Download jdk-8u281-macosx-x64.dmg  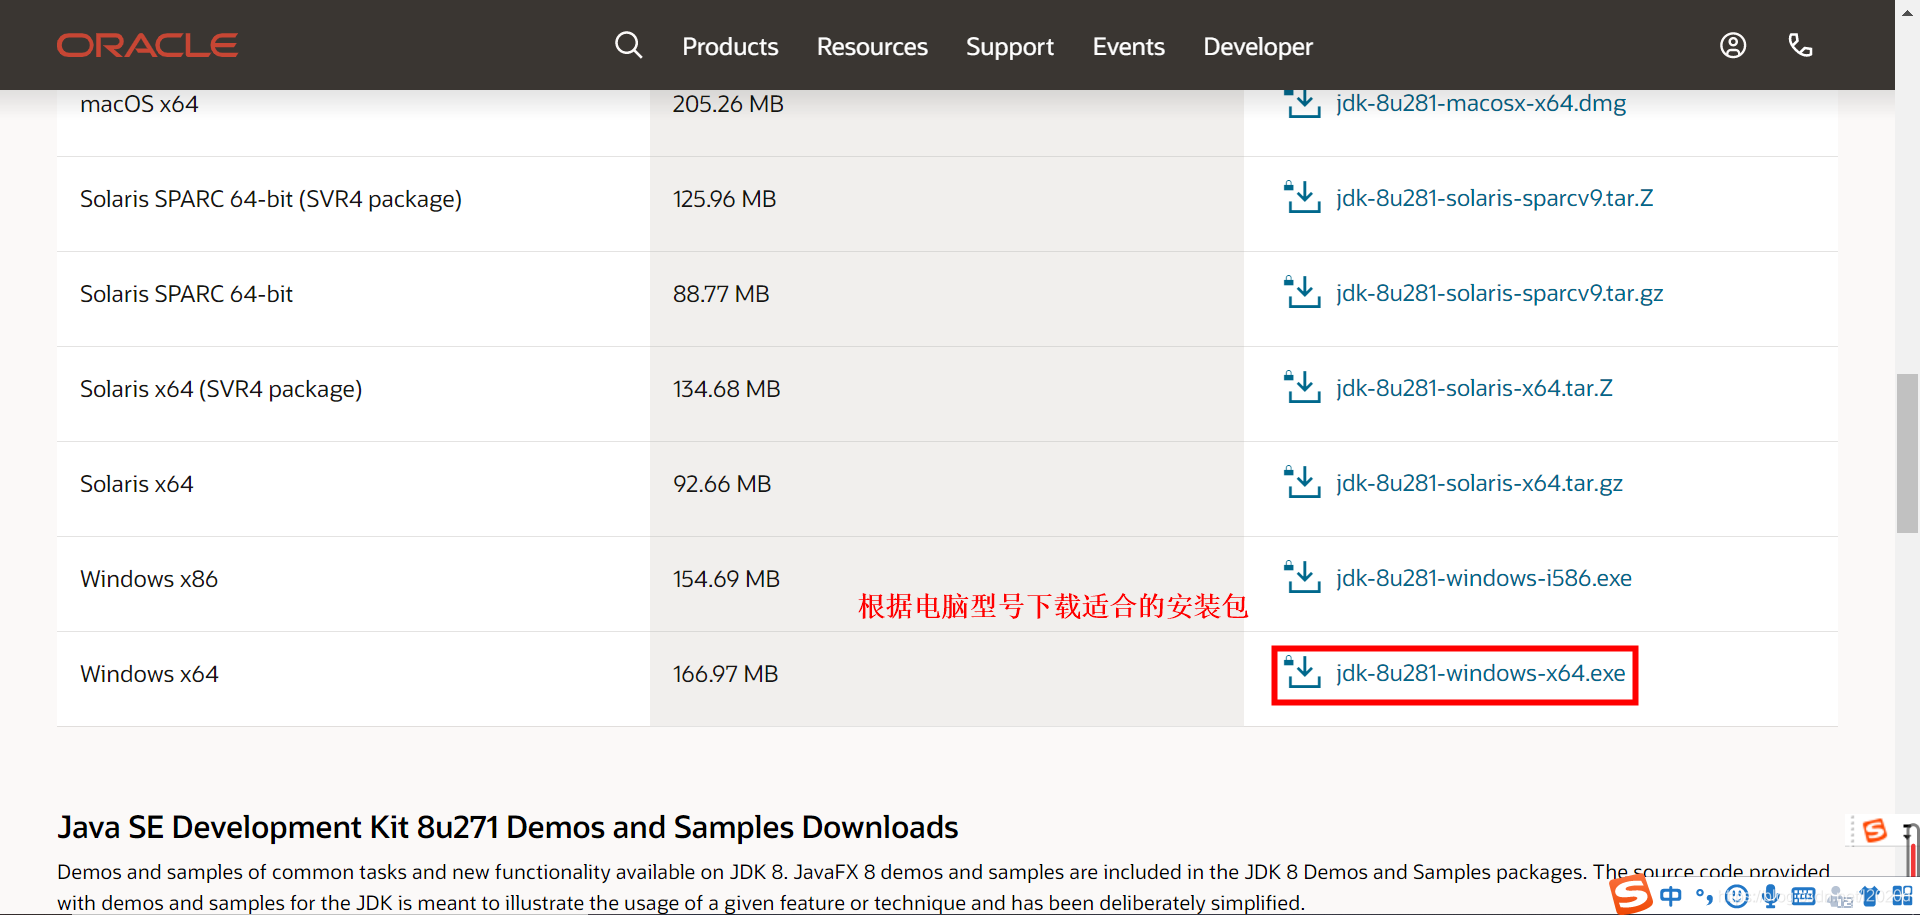click(x=1481, y=103)
